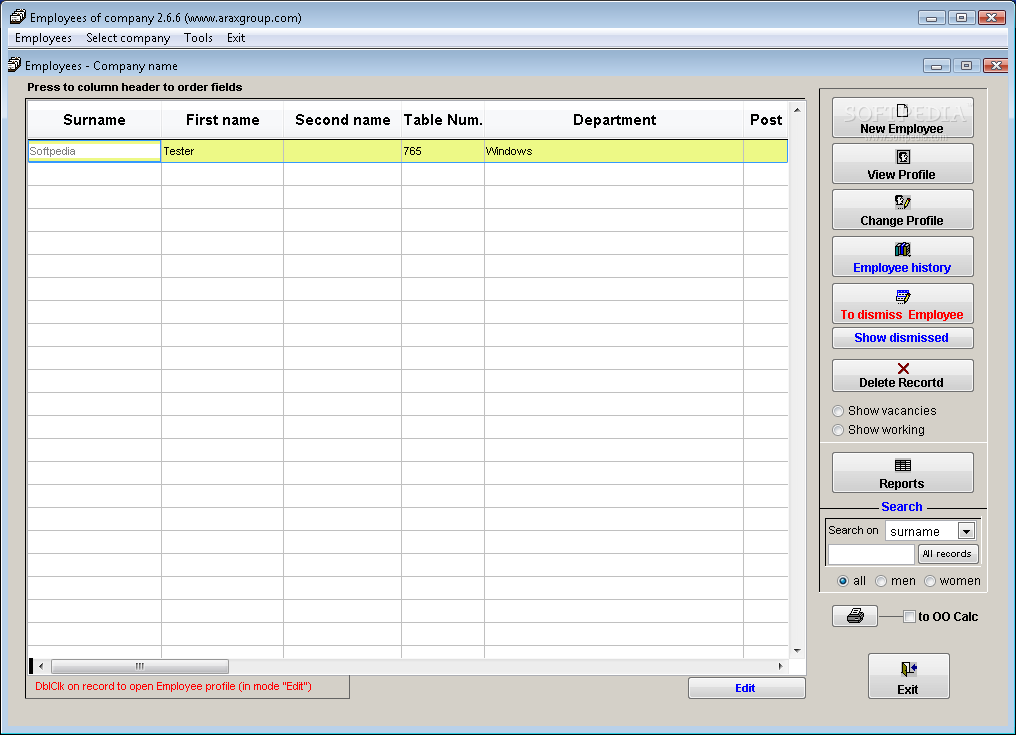Sort by Department column header
The height and width of the screenshot is (735, 1016).
(614, 120)
